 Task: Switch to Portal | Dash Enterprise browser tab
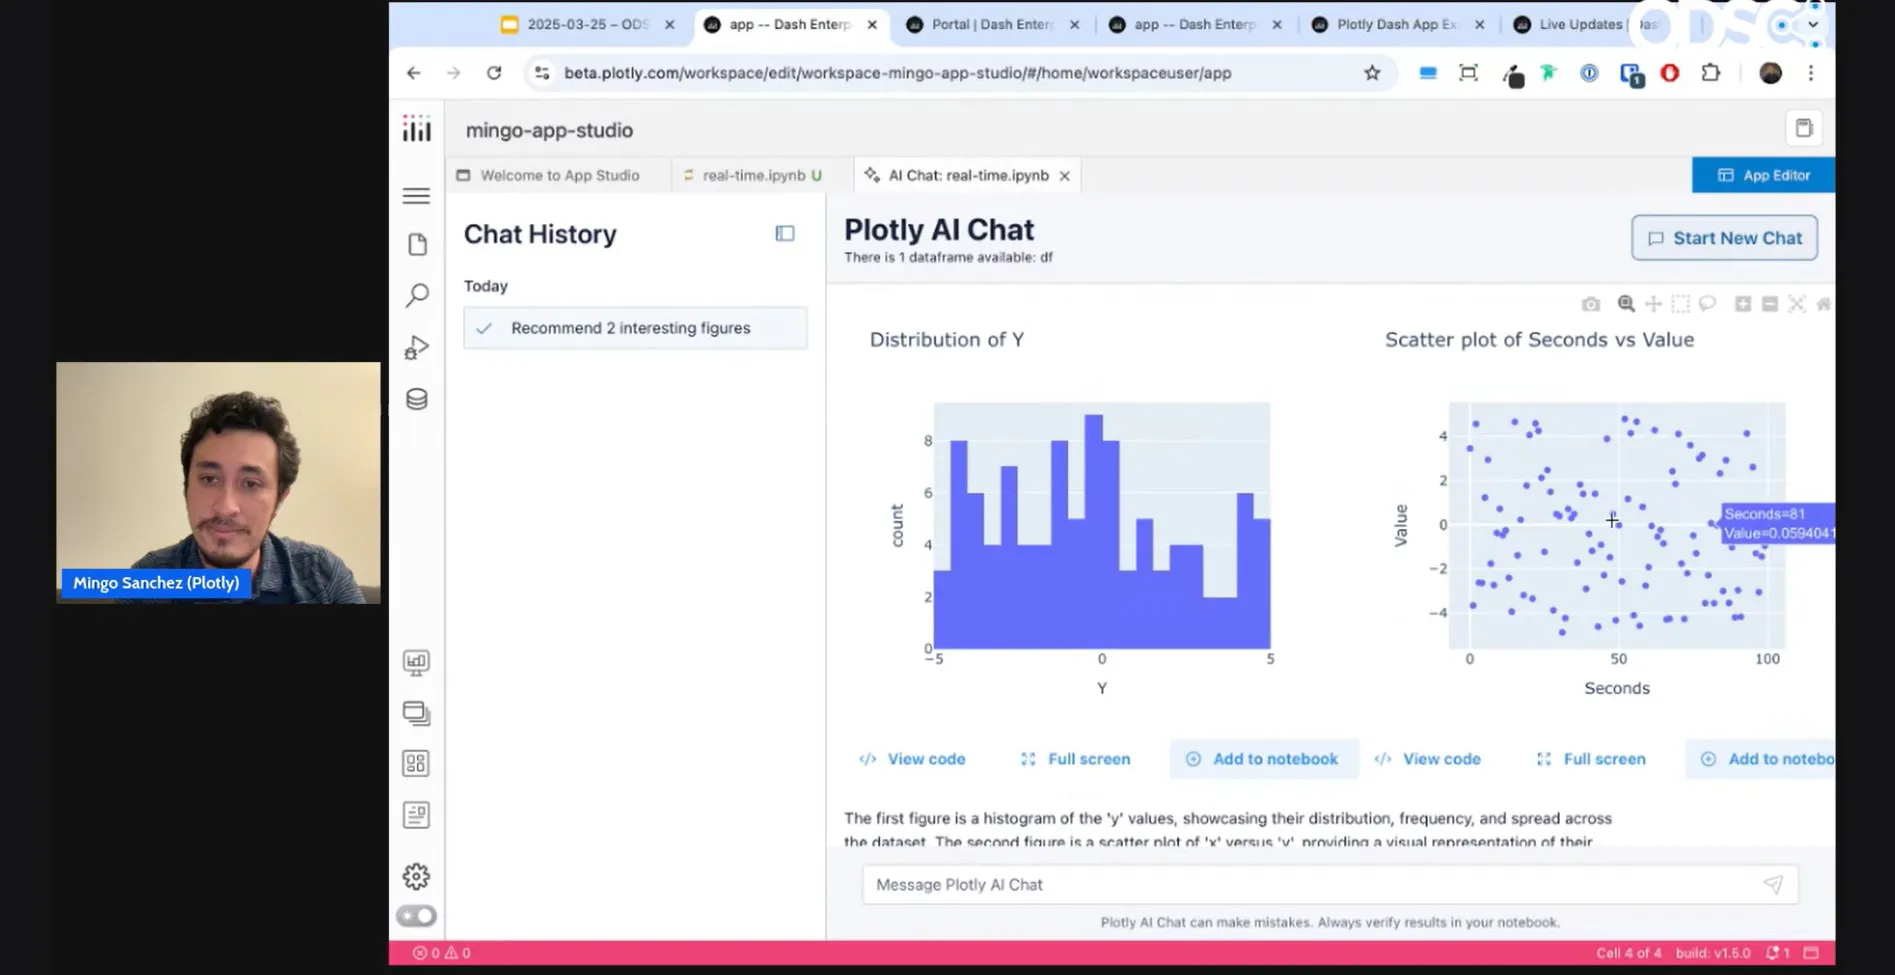pyautogui.click(x=990, y=24)
